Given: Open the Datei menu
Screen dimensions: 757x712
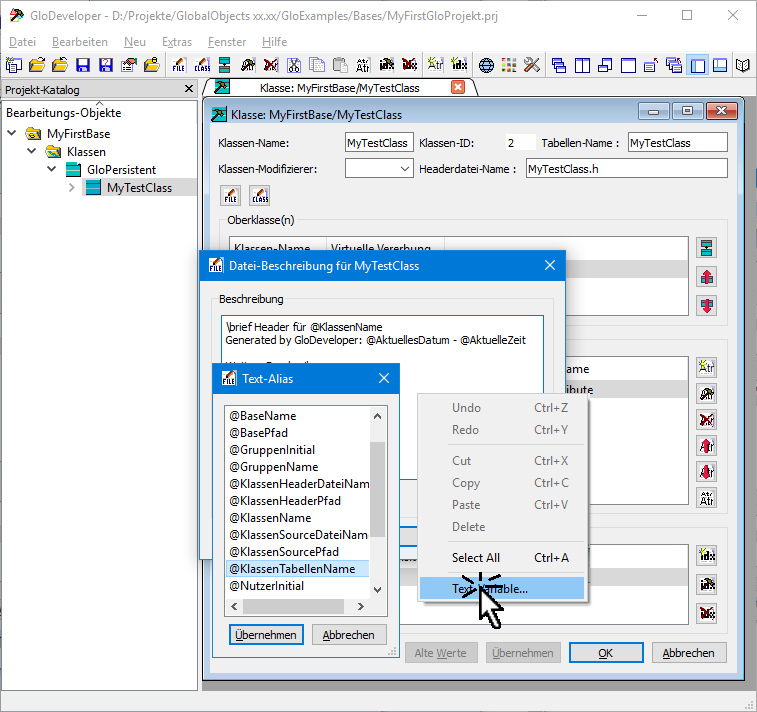Looking at the screenshot, I should coord(22,42).
